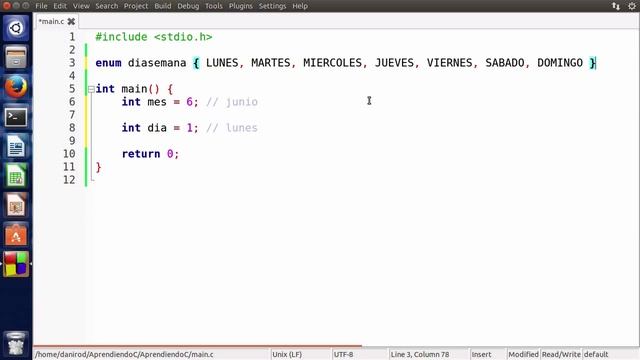Click the MIERCOLES enum constant
Image resolution: width=640 pixels, height=360 pixels.
click(x=332, y=63)
